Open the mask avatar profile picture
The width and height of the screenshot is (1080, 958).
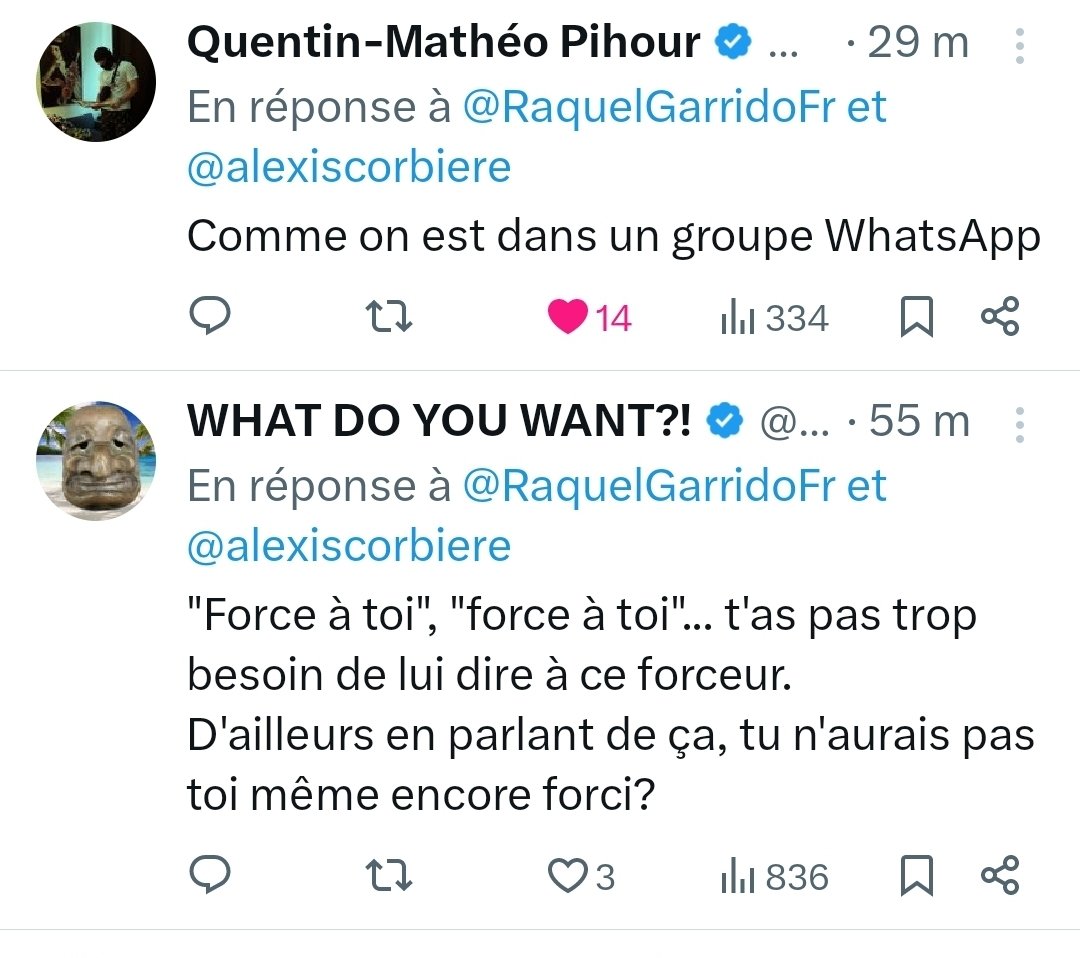click(x=96, y=461)
